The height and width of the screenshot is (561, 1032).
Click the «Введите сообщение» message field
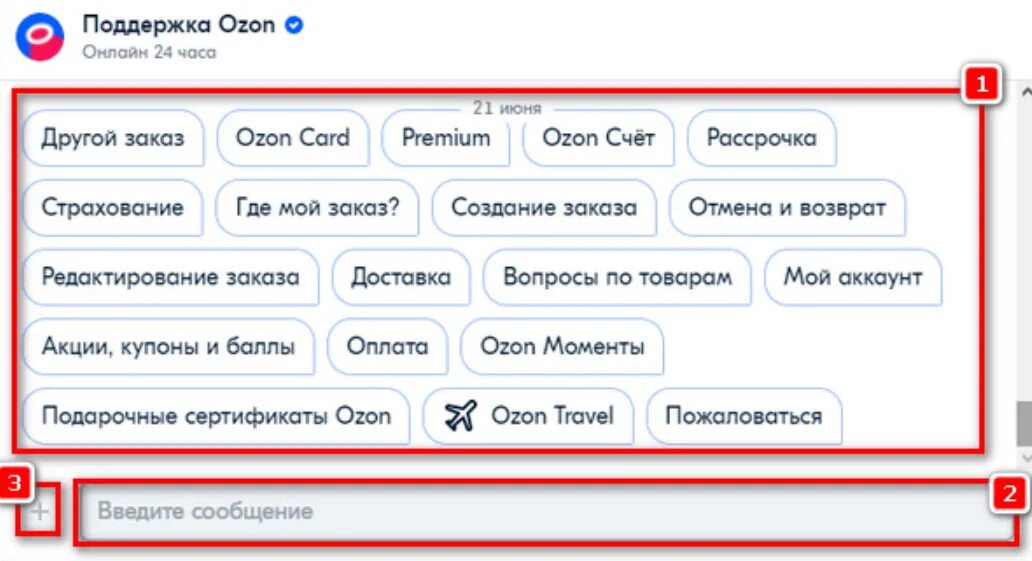(x=546, y=511)
